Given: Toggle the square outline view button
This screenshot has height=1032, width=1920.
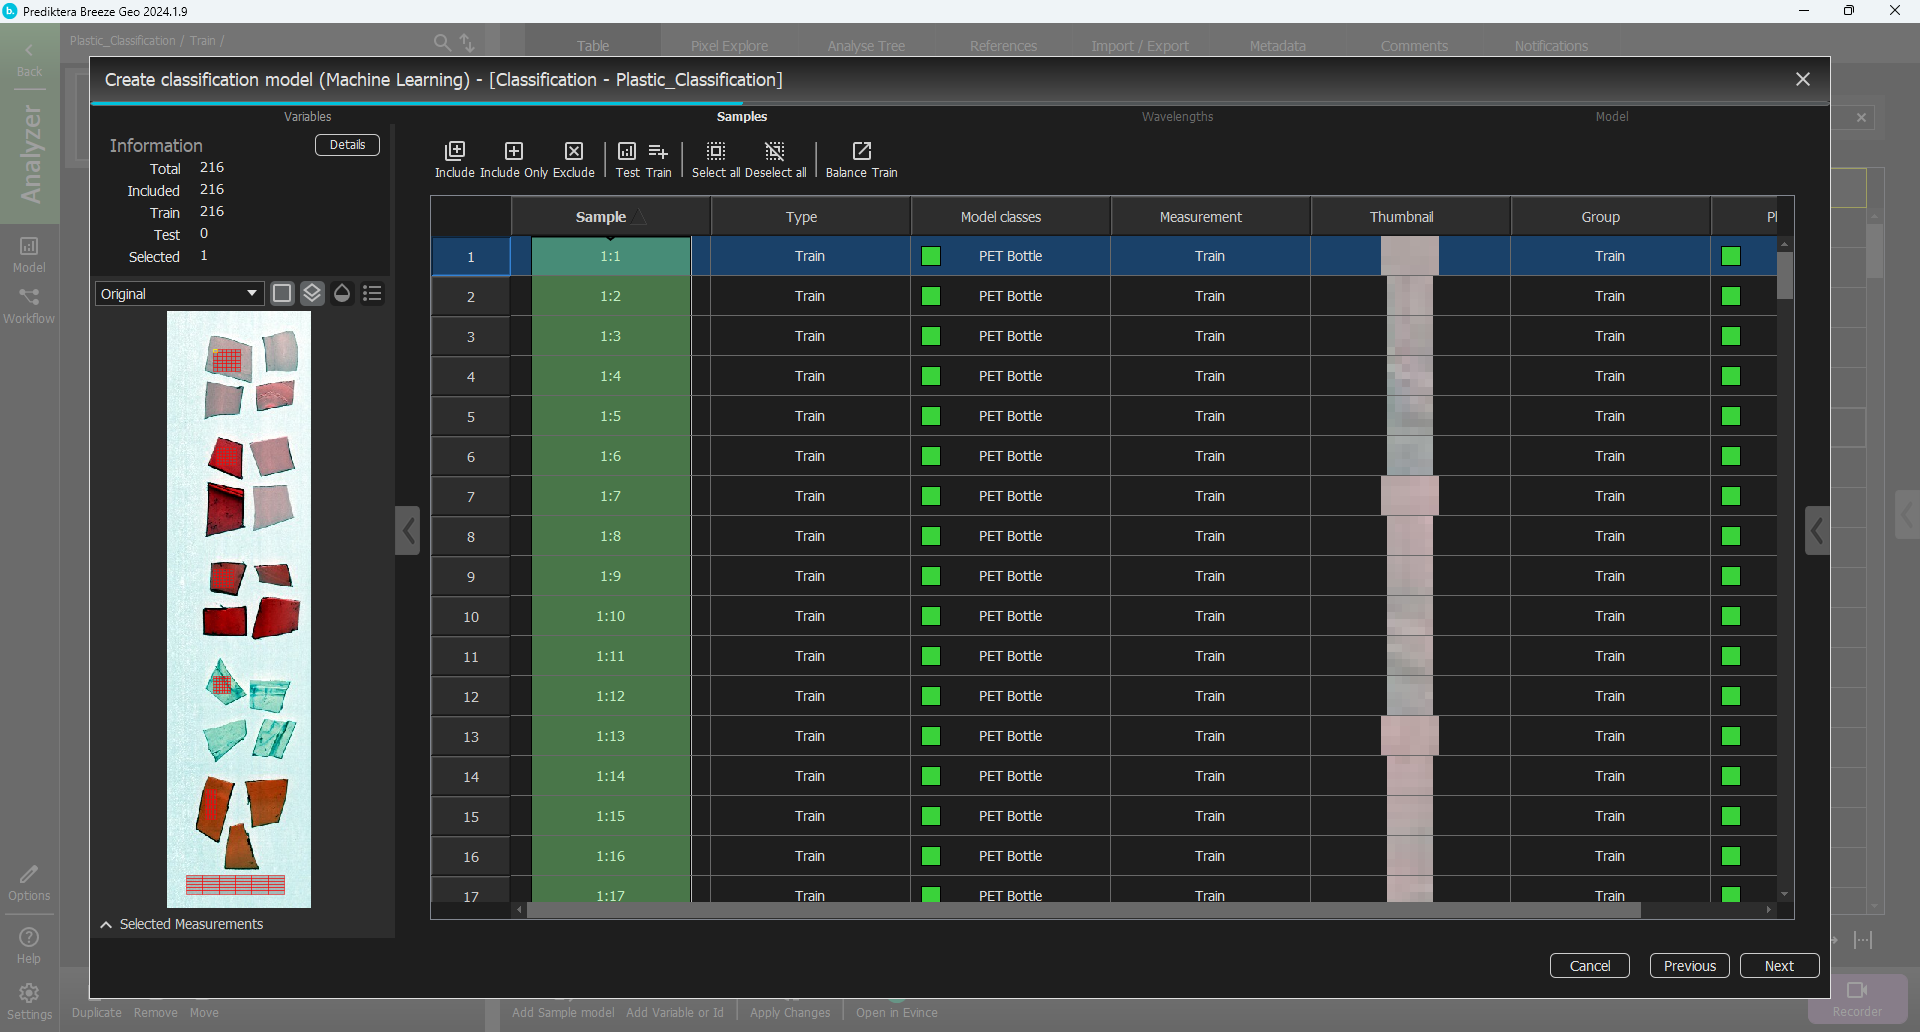Looking at the screenshot, I should click(282, 293).
